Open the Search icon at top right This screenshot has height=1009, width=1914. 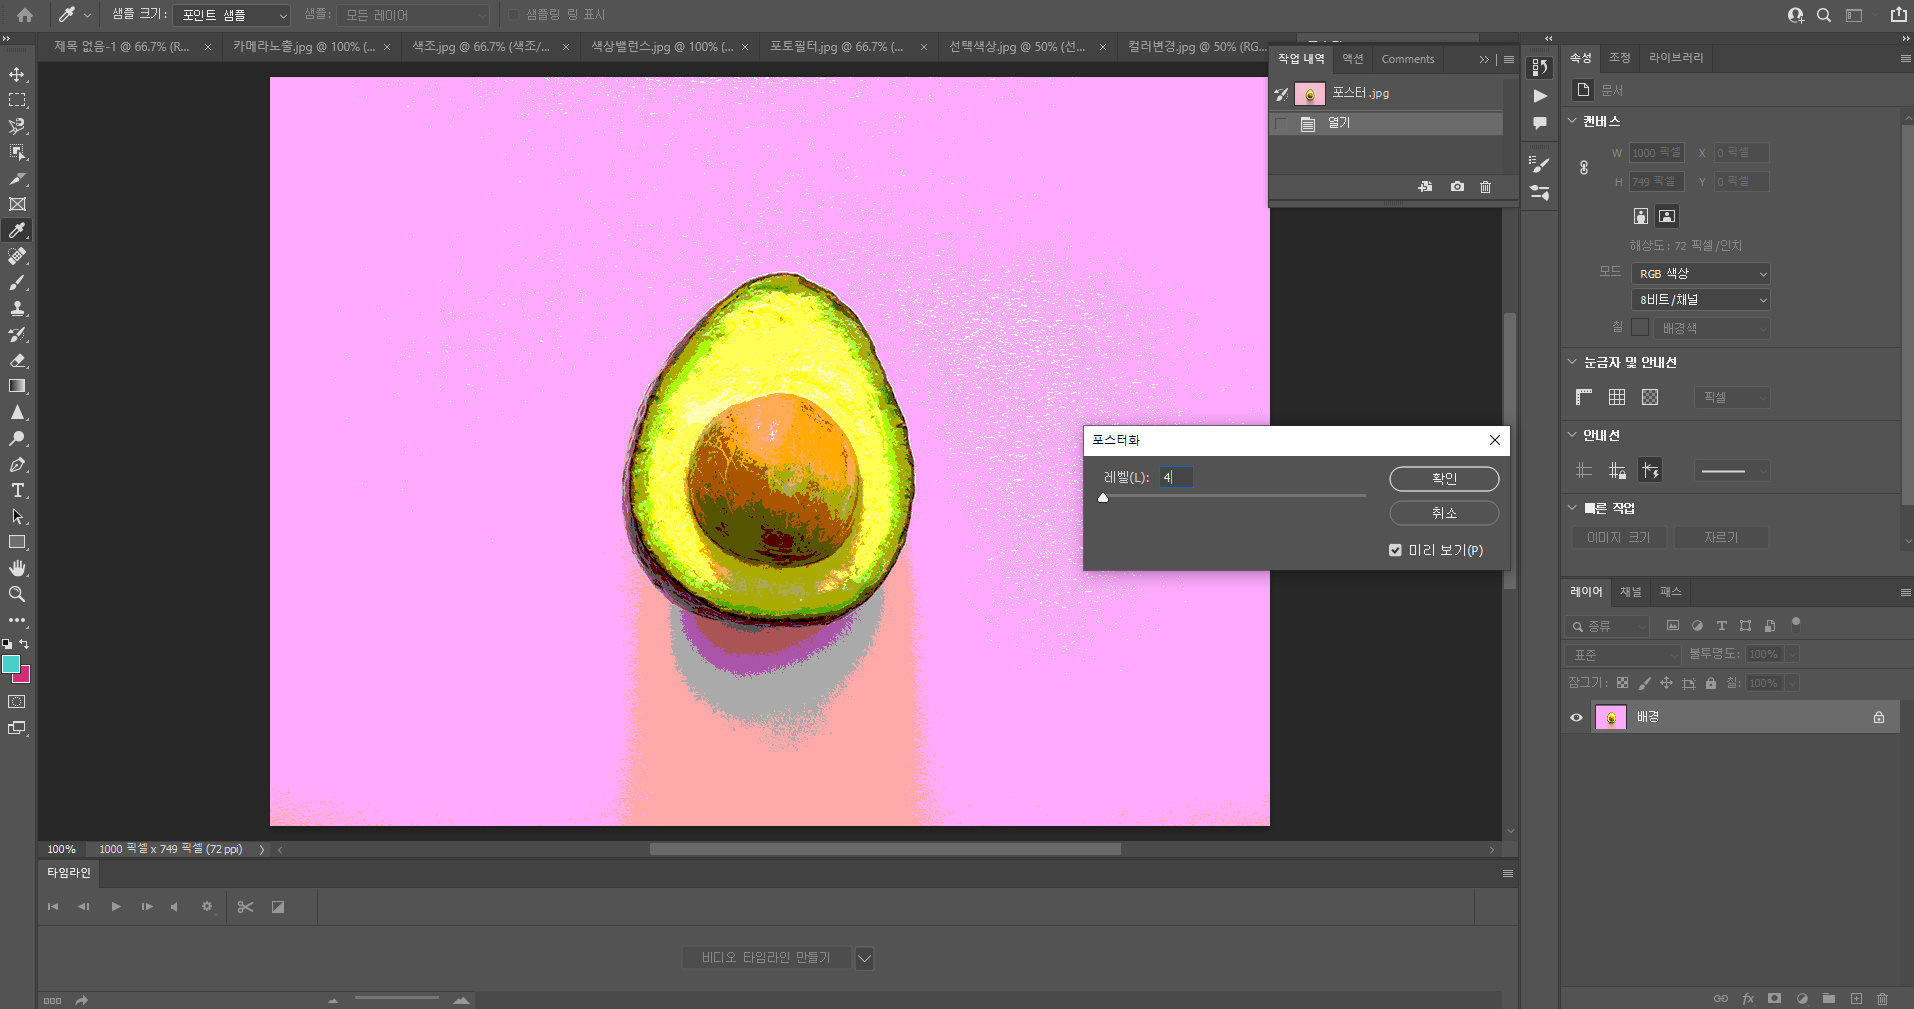tap(1824, 15)
